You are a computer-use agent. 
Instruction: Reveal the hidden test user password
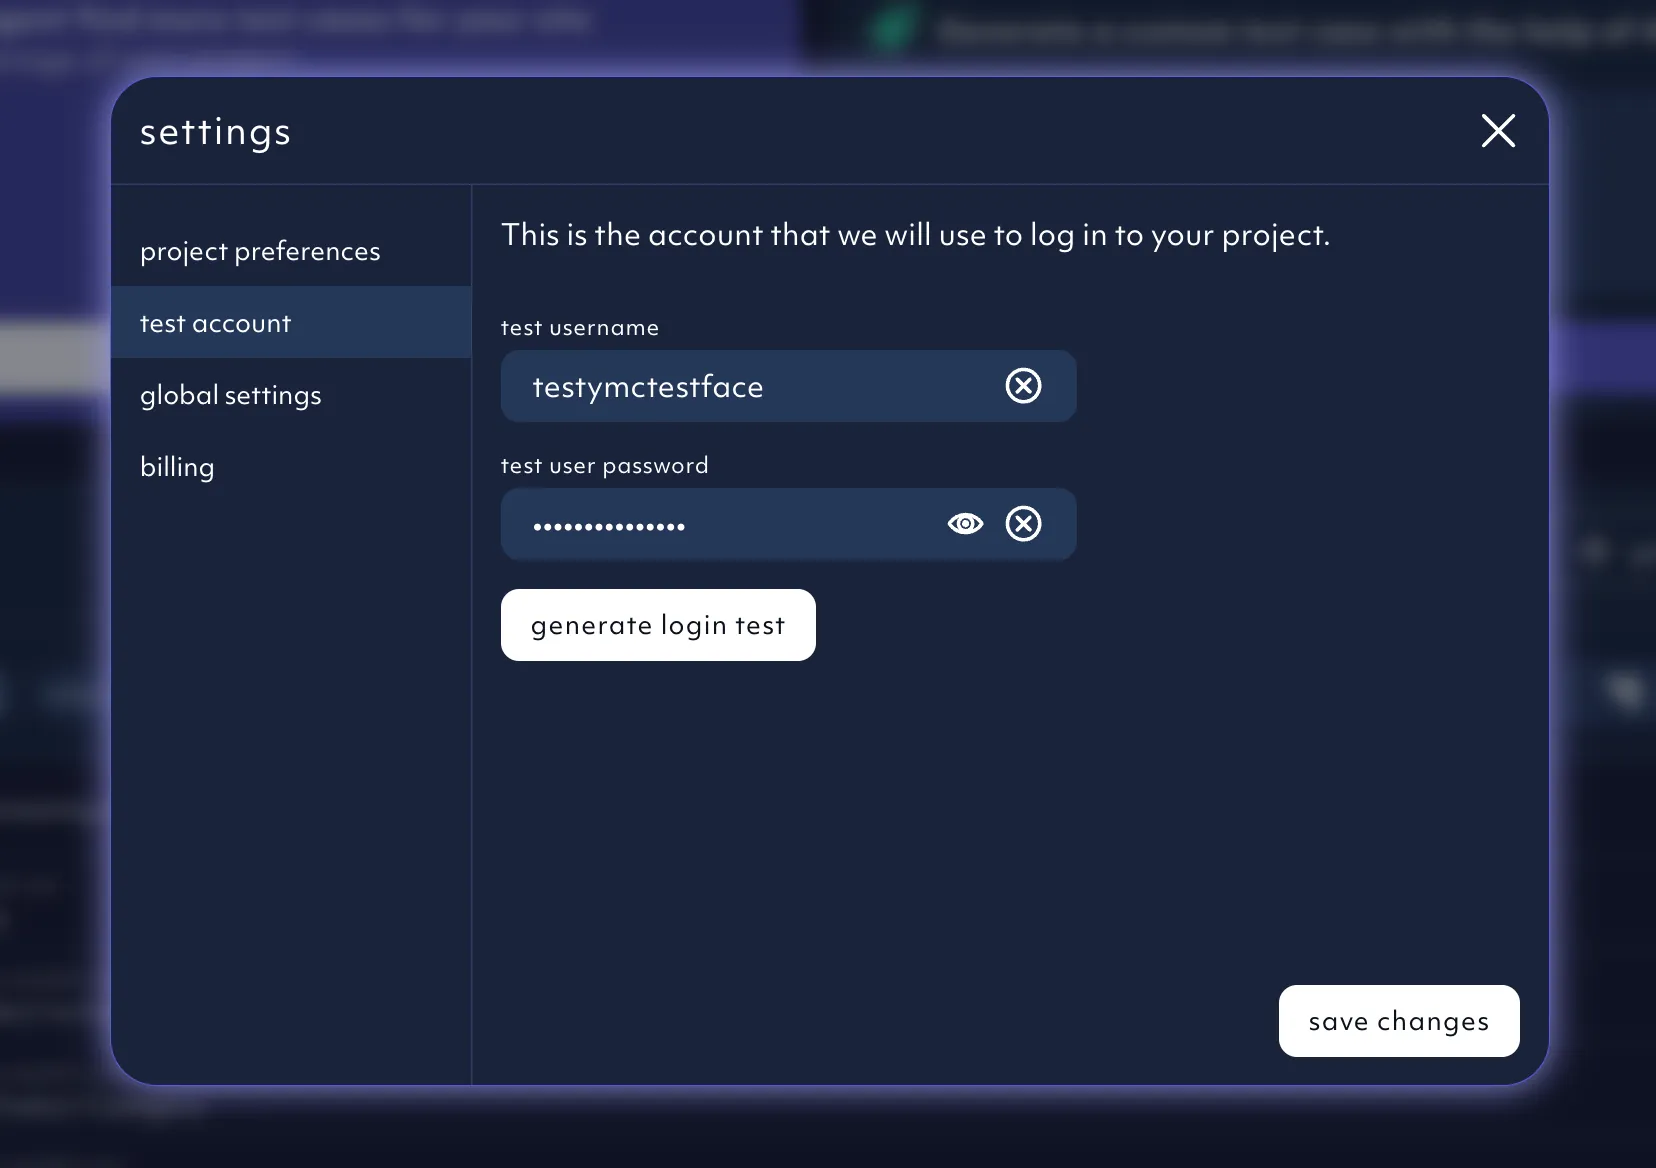tap(966, 523)
